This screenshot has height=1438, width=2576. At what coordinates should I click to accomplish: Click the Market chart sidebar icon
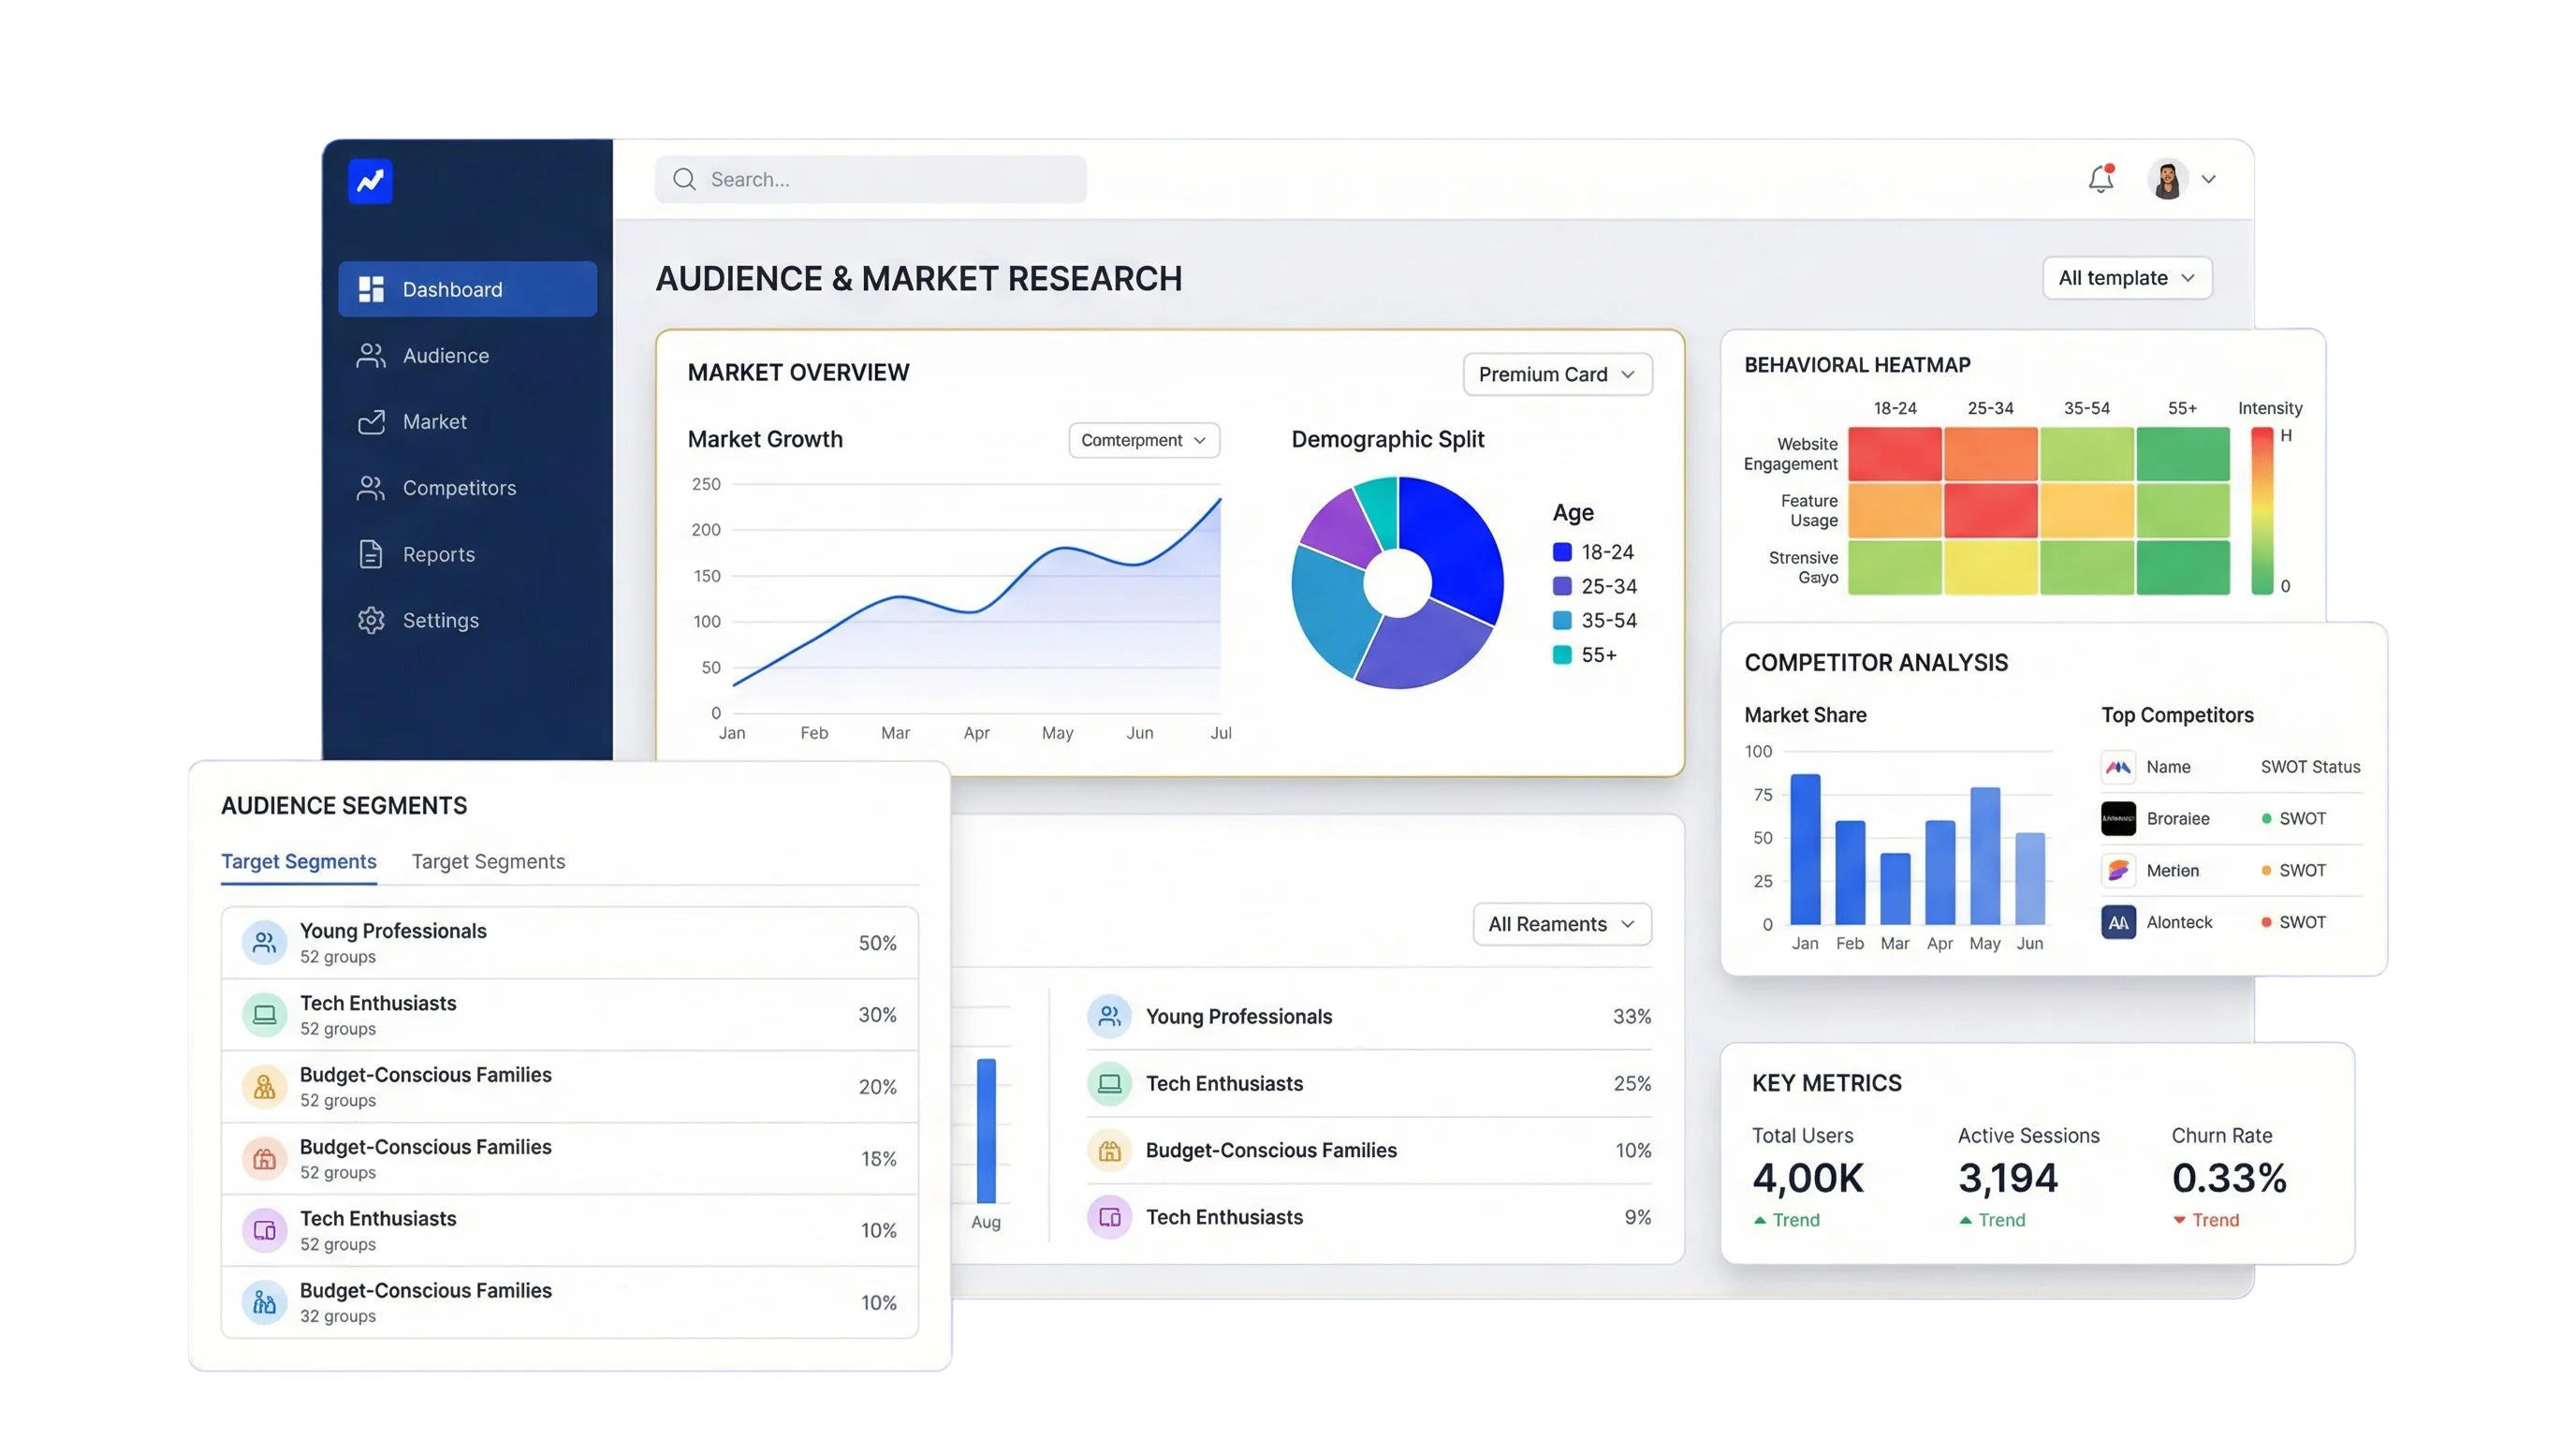pyautogui.click(x=371, y=422)
